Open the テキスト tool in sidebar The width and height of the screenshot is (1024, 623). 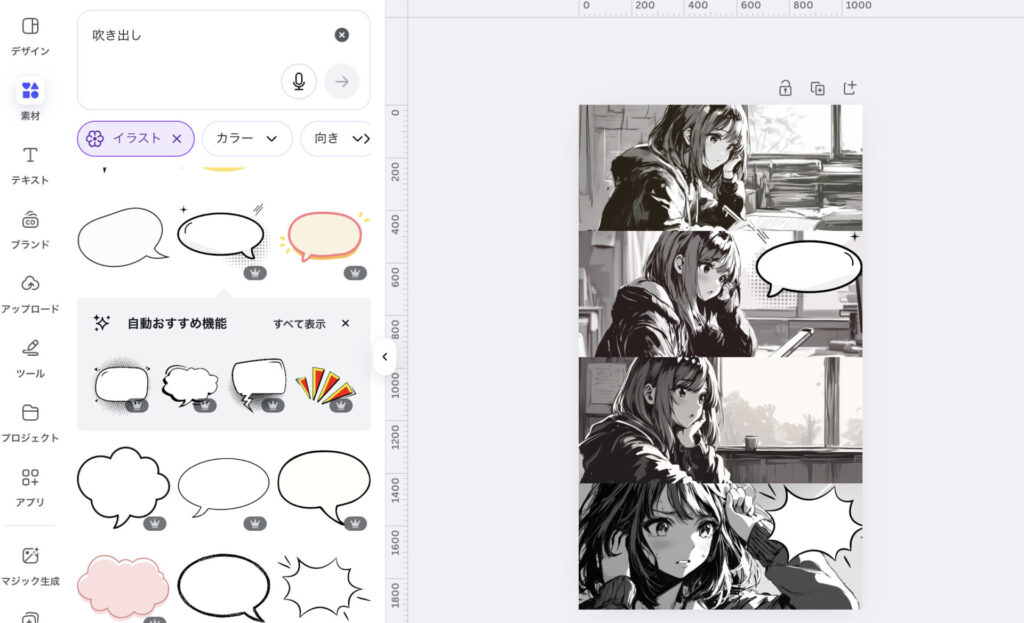(30, 165)
